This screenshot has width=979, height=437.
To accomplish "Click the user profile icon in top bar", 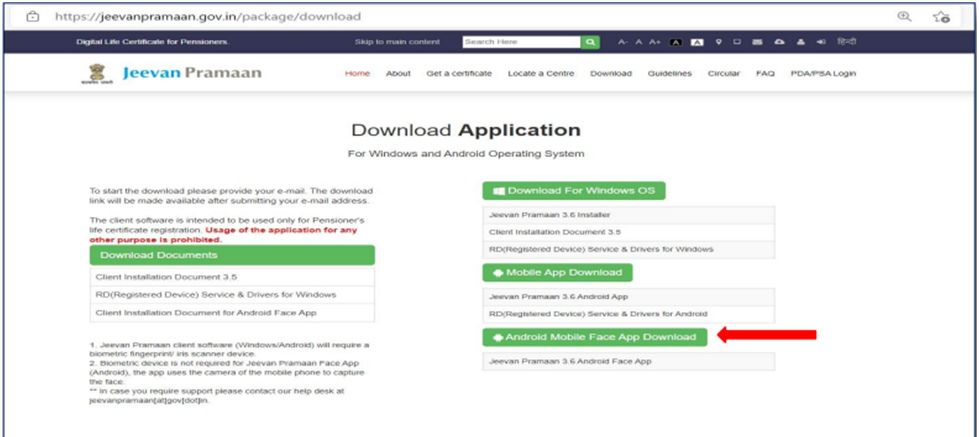I will [x=800, y=42].
